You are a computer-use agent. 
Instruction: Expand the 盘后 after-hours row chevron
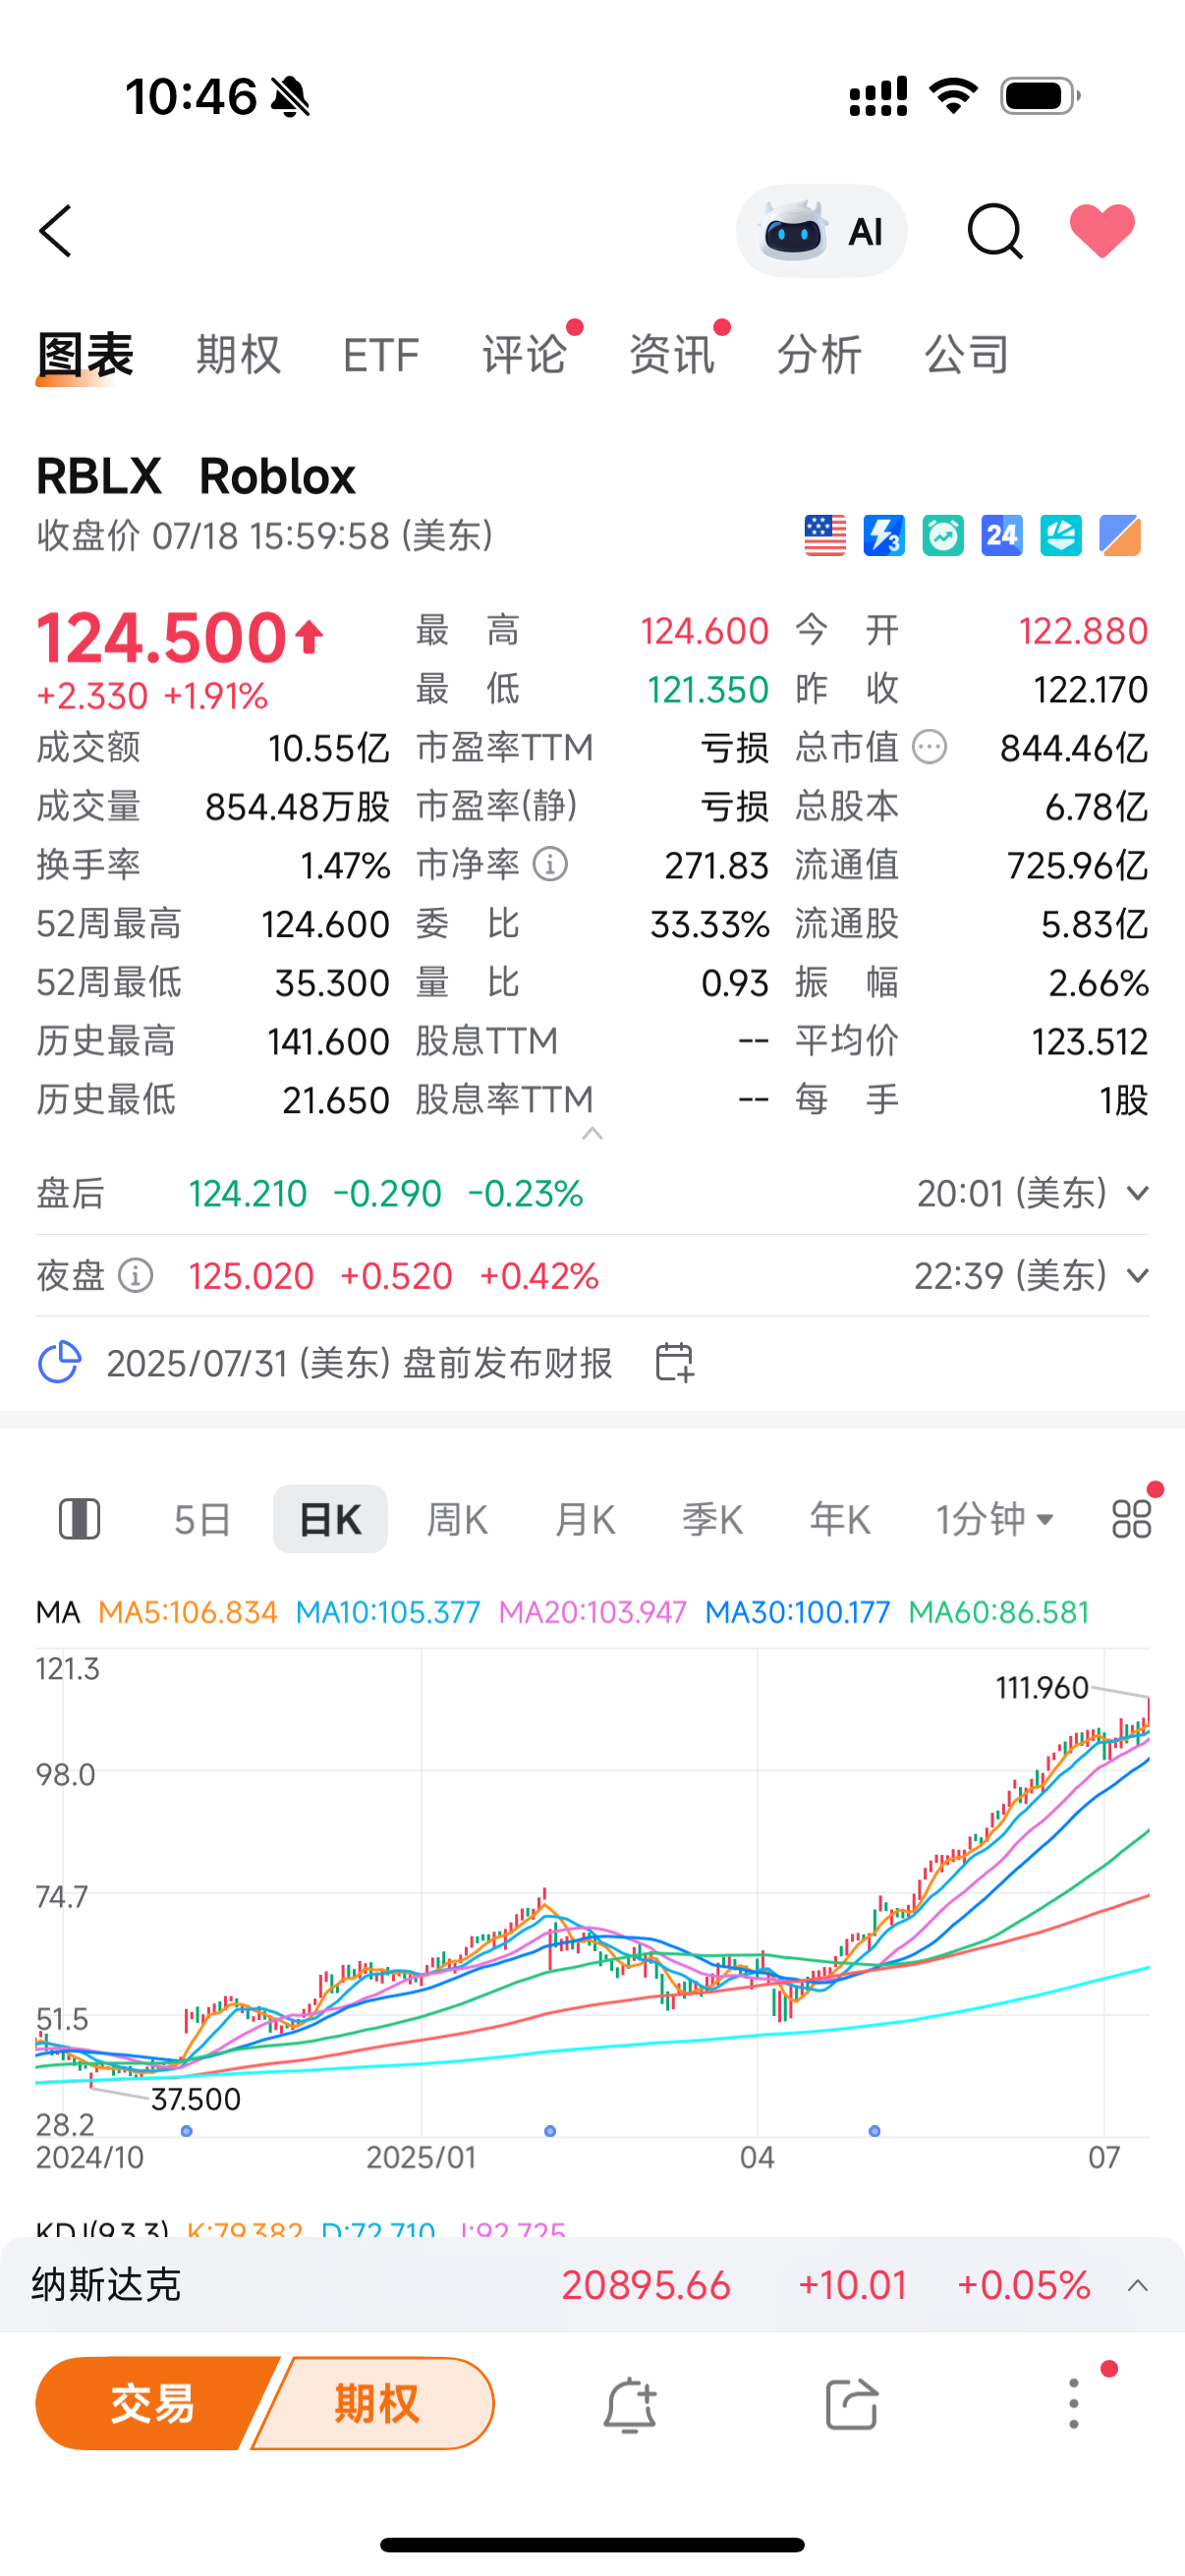[1137, 1193]
